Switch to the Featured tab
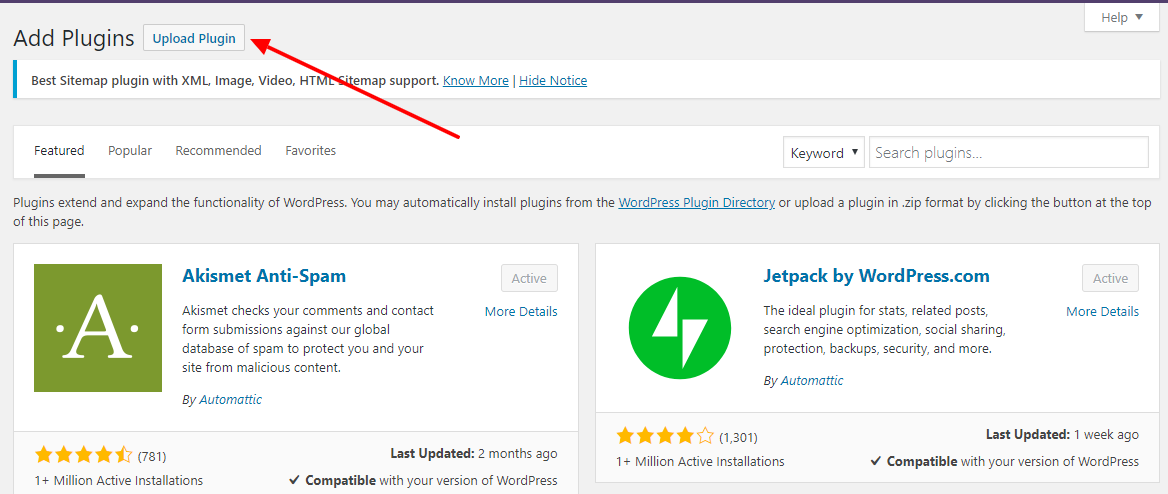Image resolution: width=1168 pixels, height=494 pixels. [60, 151]
